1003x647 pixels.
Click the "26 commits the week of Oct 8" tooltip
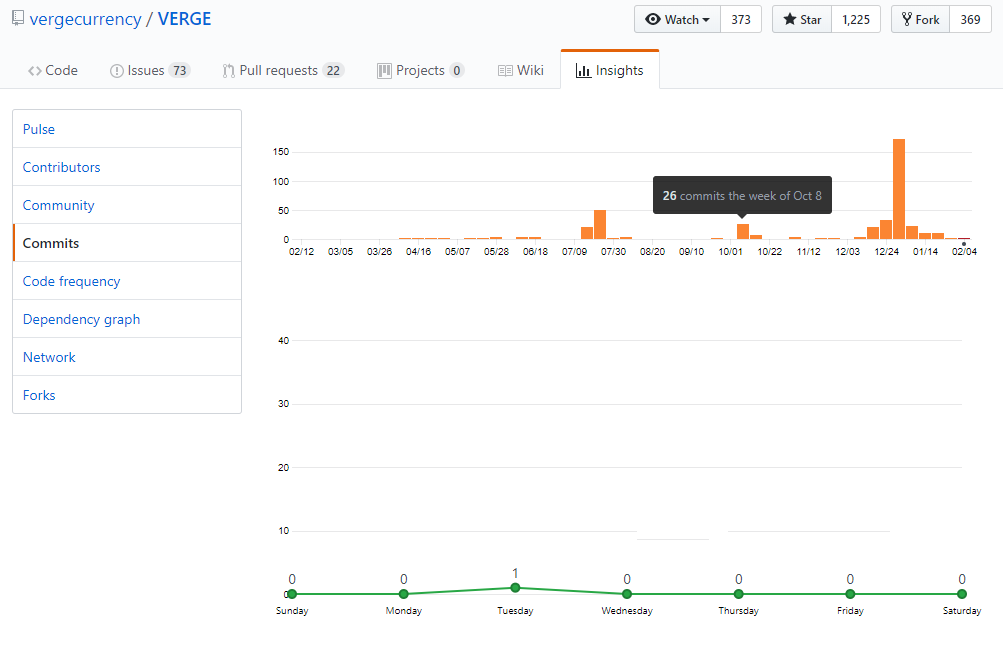click(x=742, y=195)
